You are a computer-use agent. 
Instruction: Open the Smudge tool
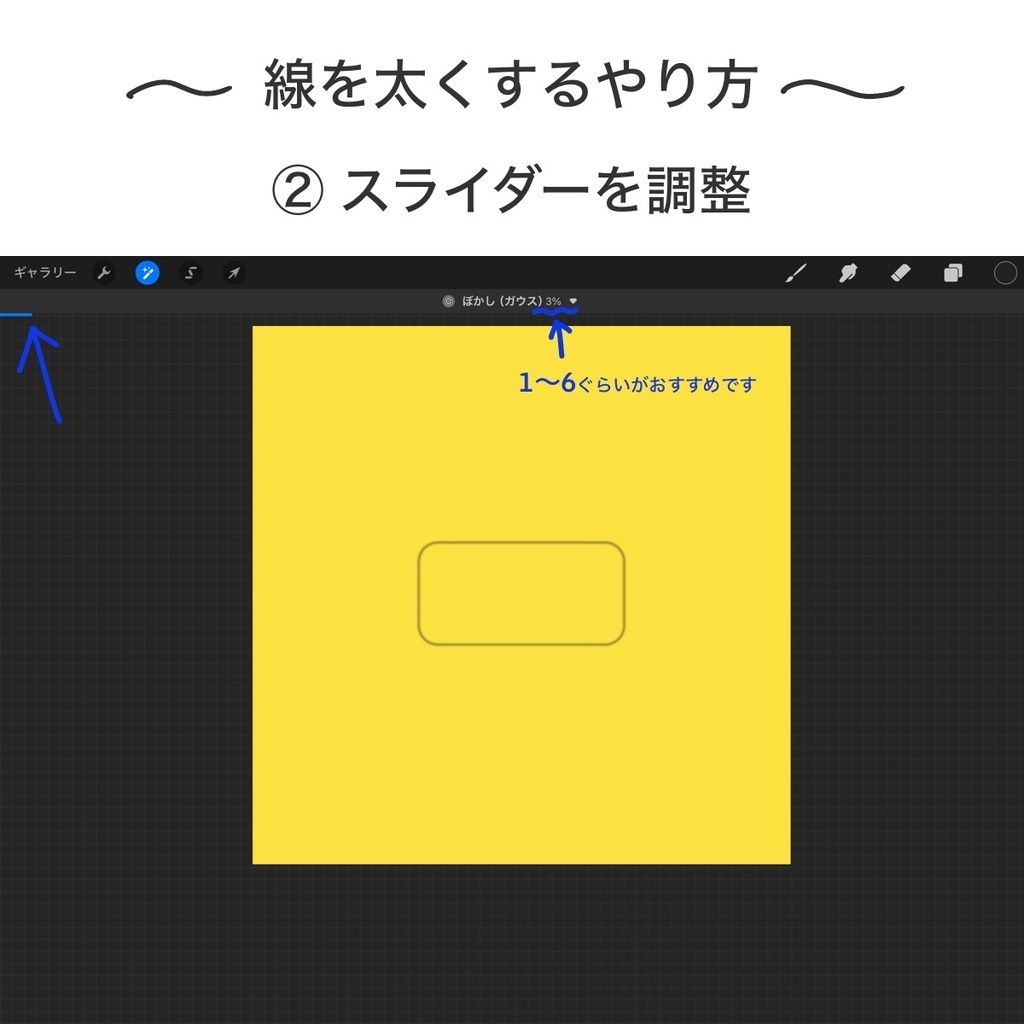(x=848, y=272)
